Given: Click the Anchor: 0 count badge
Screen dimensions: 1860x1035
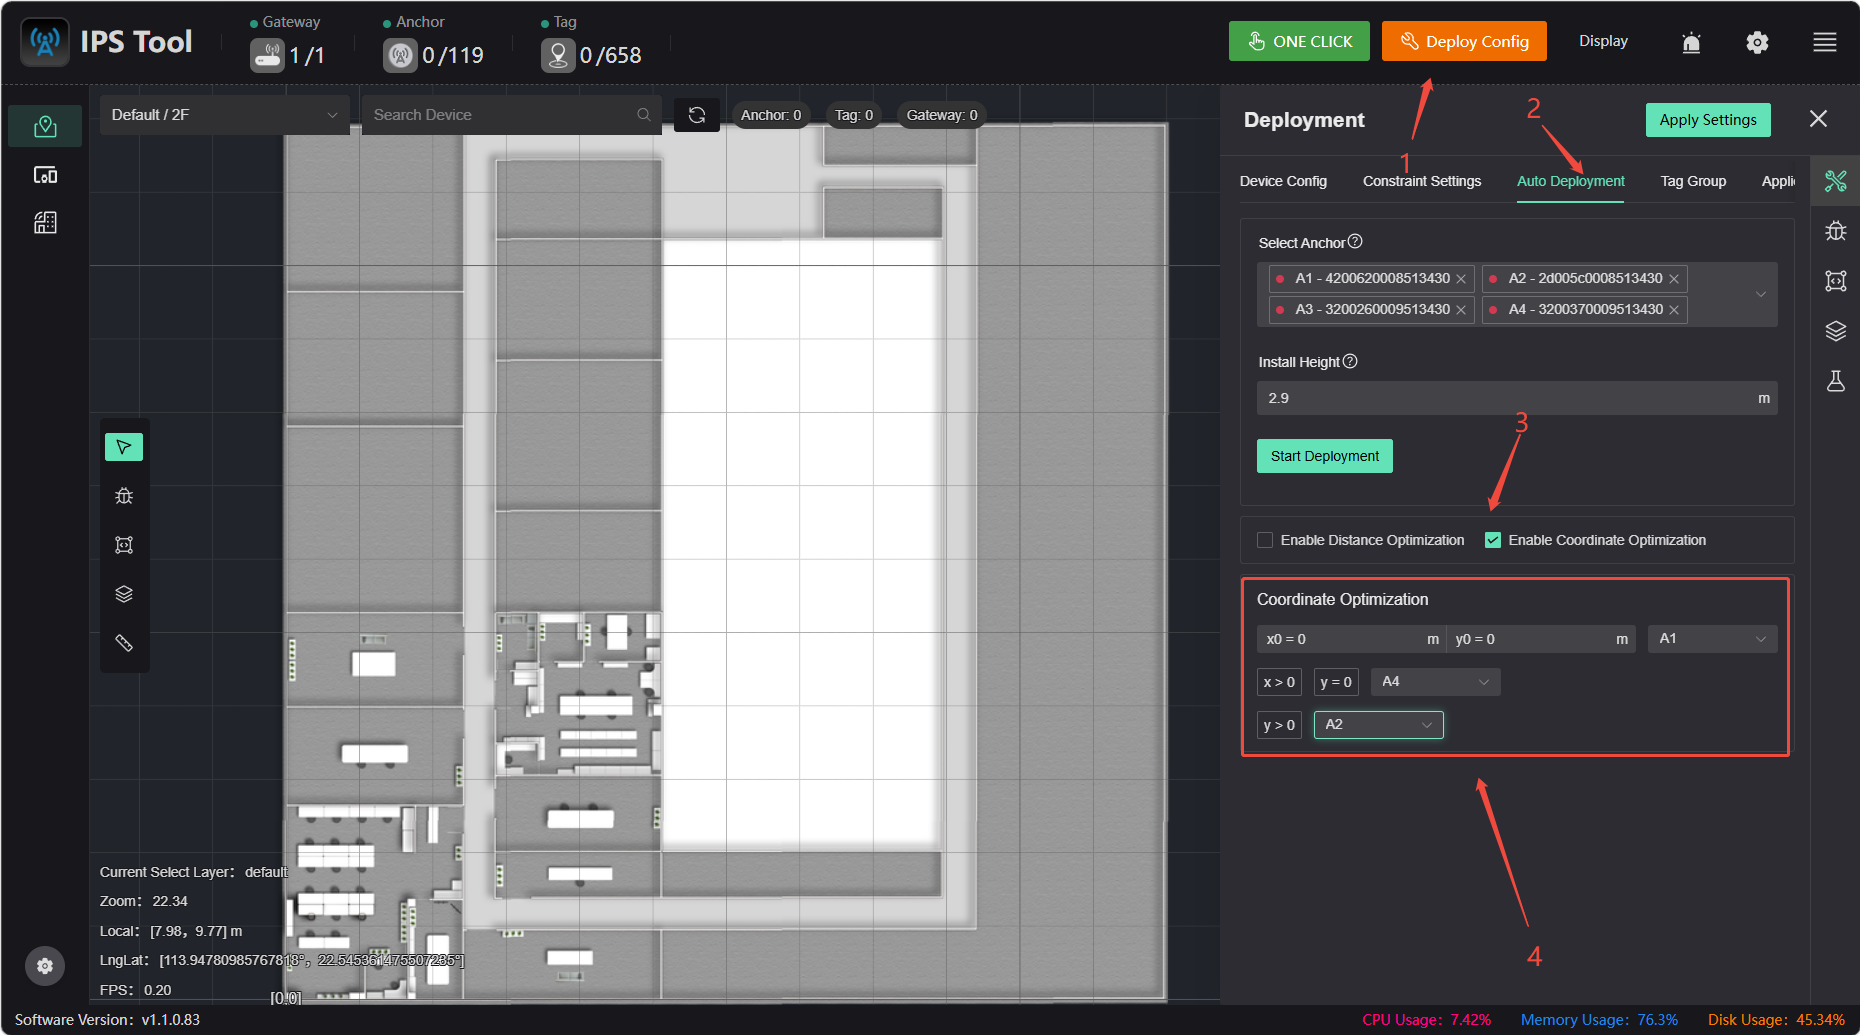Looking at the screenshot, I should pyautogui.click(x=771, y=115).
